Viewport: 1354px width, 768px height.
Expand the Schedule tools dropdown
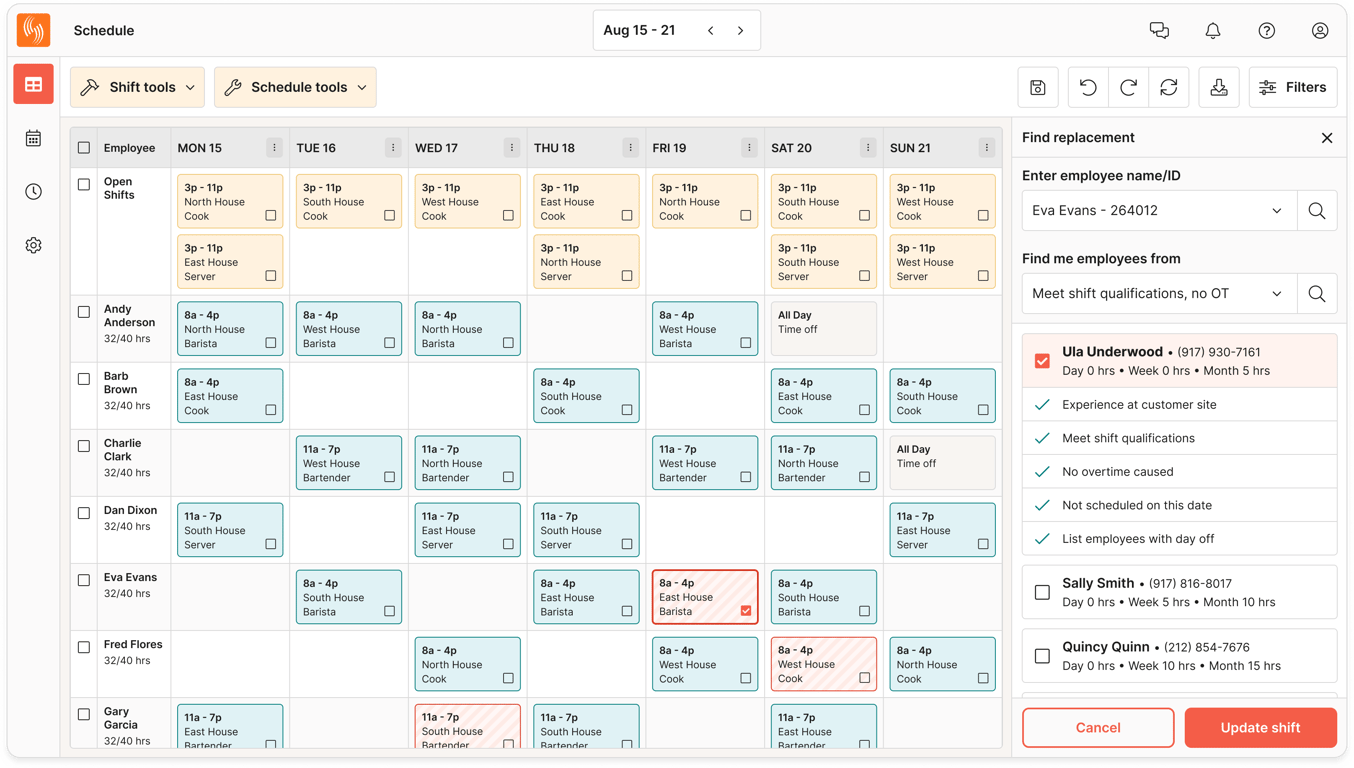pyautogui.click(x=295, y=87)
